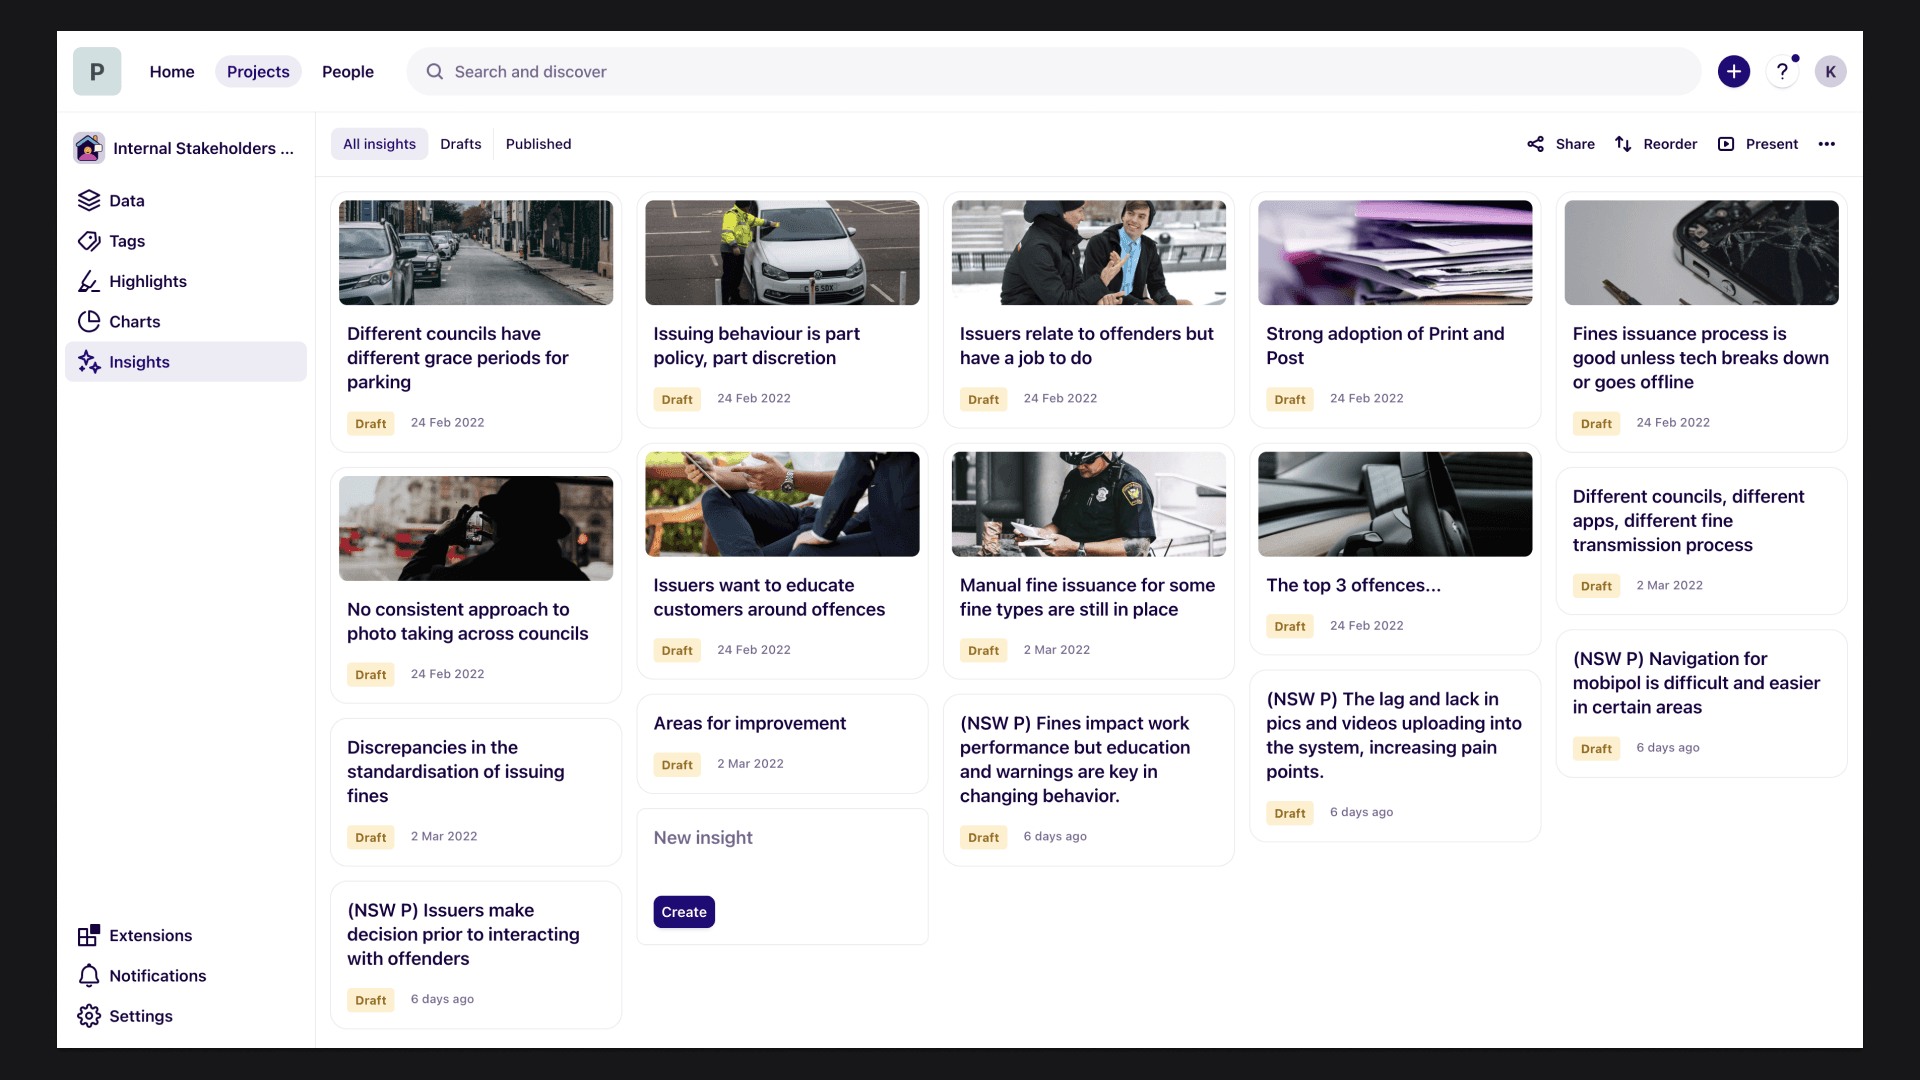This screenshot has width=1920, height=1080.
Task: Open Extensions from the sidebar
Action: tap(150, 936)
